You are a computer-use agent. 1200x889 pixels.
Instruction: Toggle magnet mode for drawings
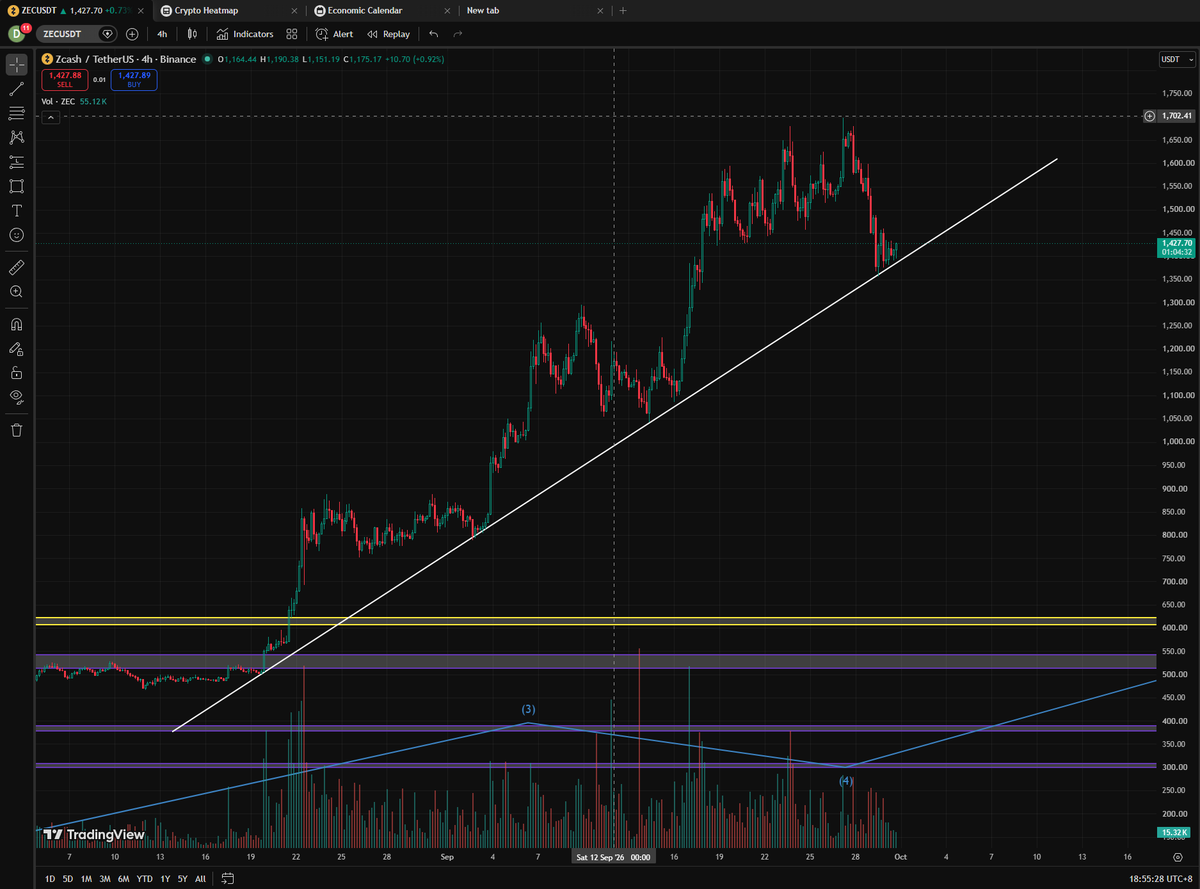16,324
